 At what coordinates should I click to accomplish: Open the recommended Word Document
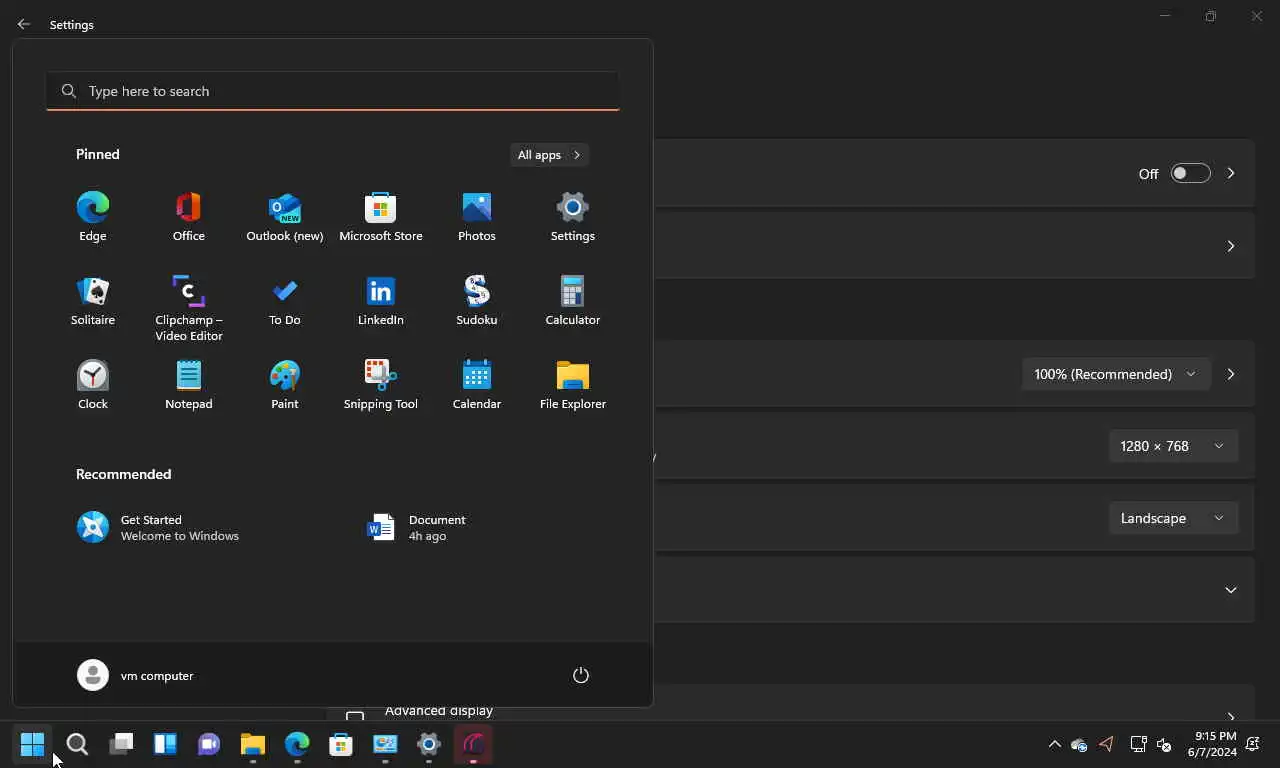[418, 527]
